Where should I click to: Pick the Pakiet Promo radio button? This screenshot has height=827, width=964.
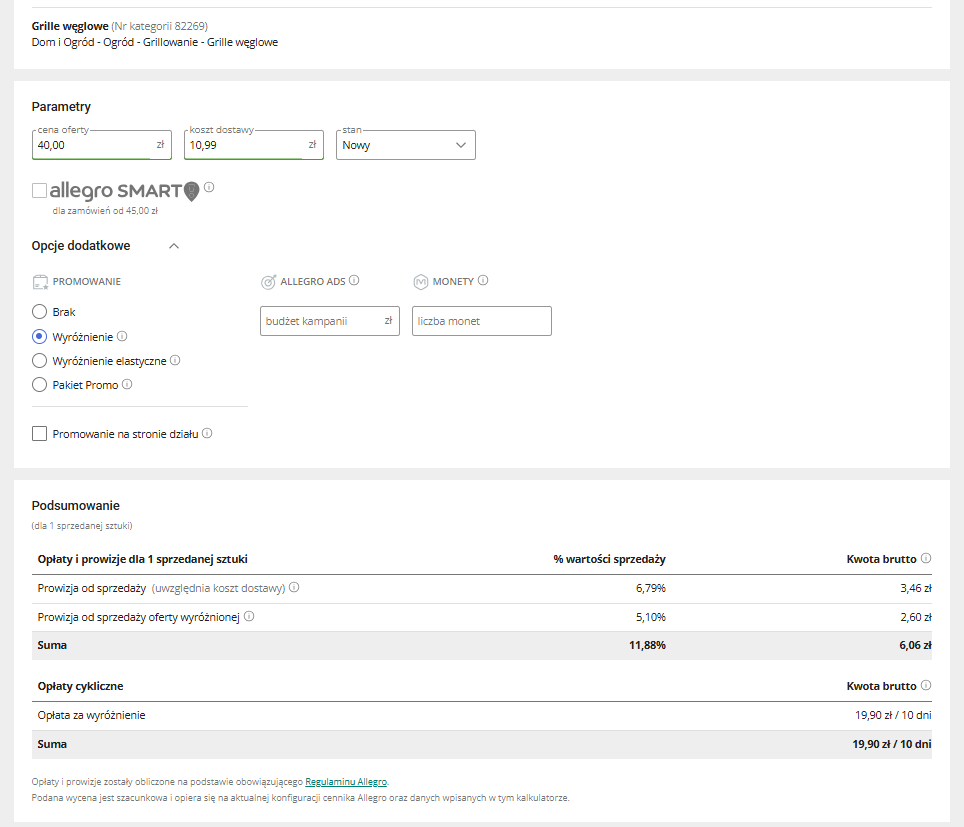click(39, 385)
